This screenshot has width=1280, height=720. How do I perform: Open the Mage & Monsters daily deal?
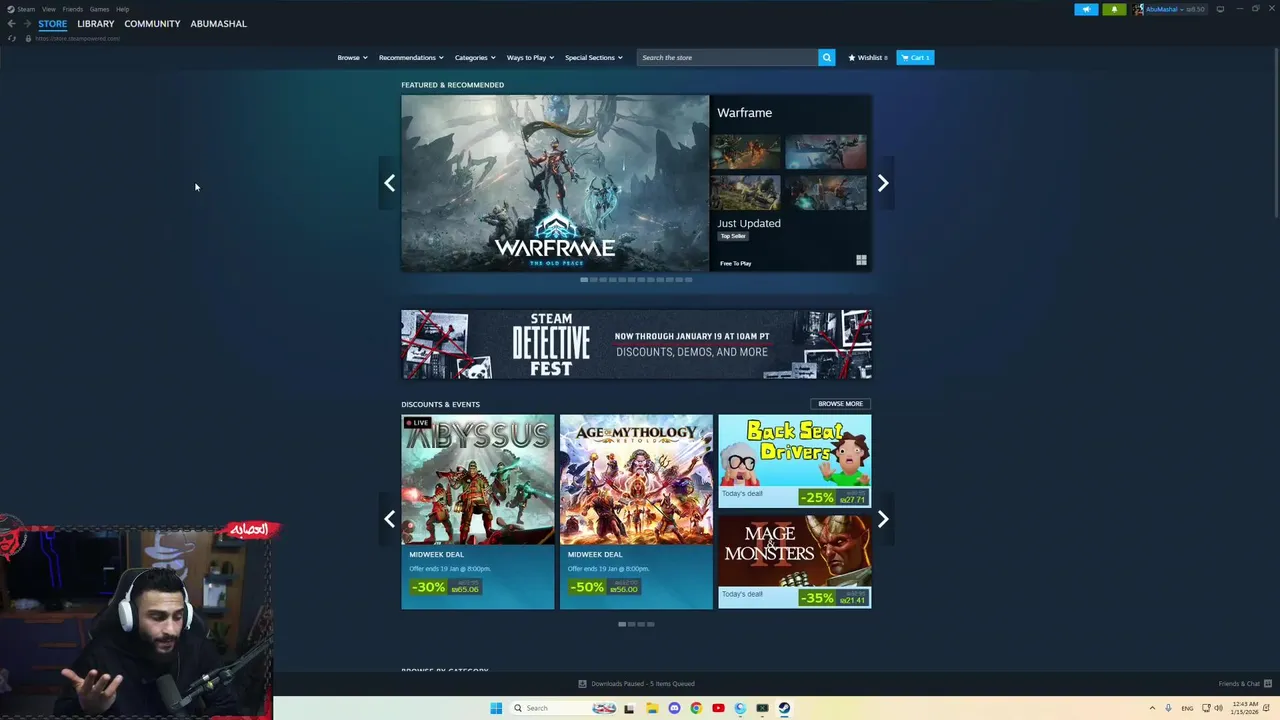(x=794, y=562)
